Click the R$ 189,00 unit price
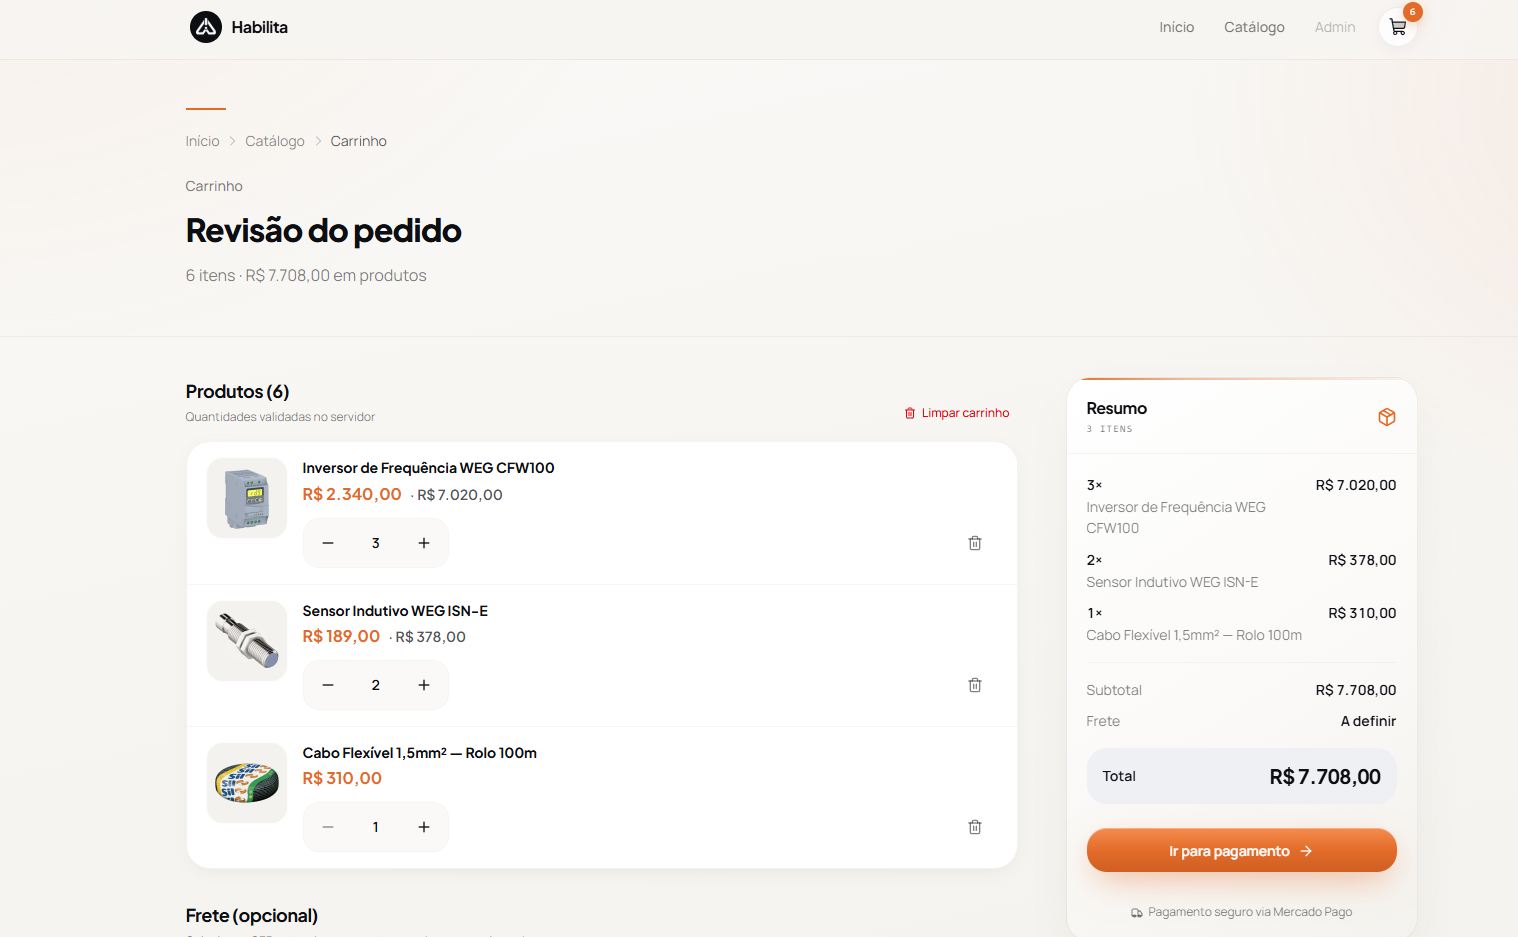This screenshot has width=1518, height=937. coord(341,636)
